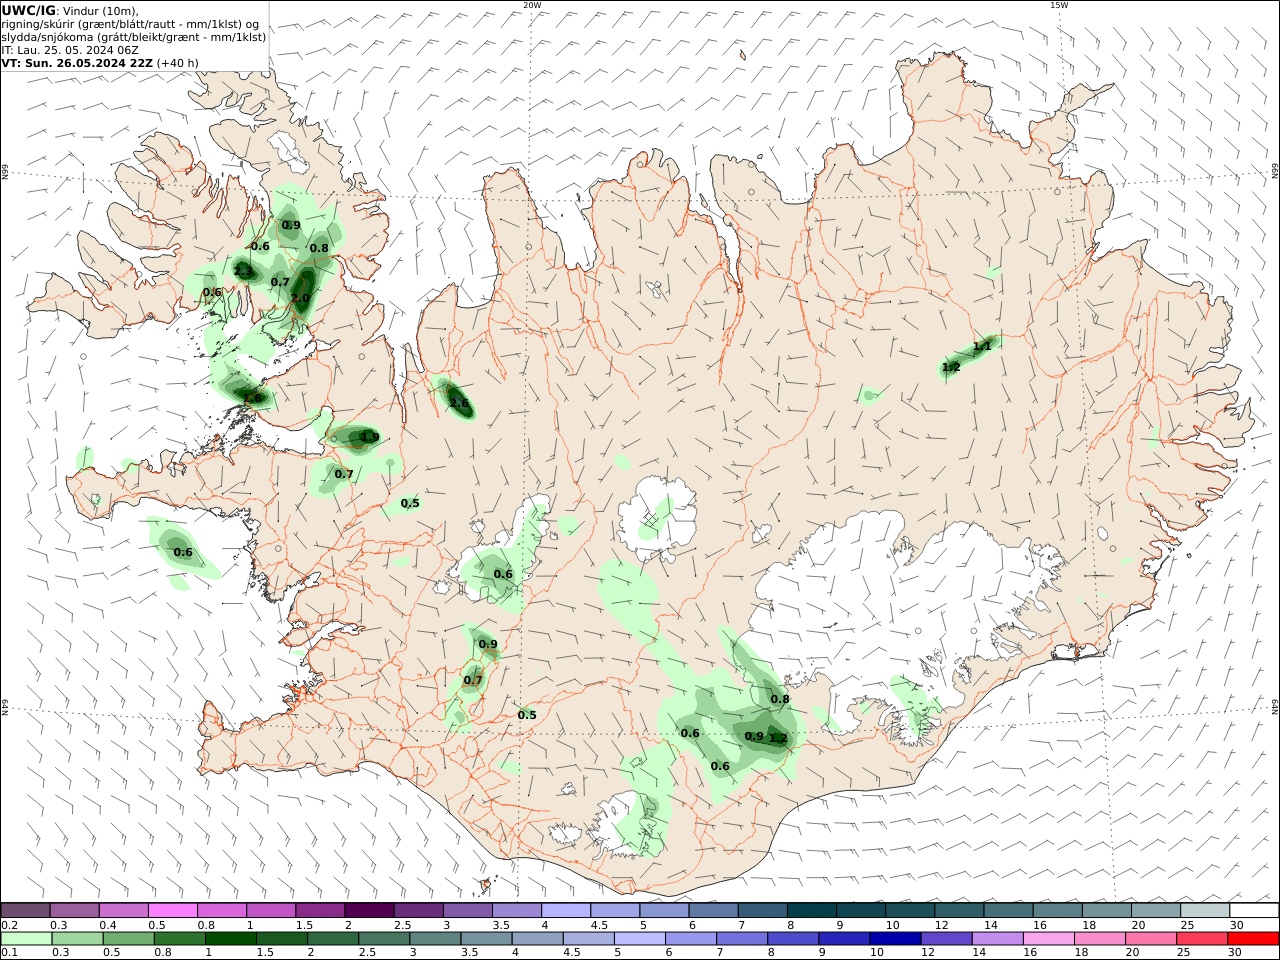Select the (+40 h) forecast offset text
1280x960 pixels.
(x=178, y=63)
